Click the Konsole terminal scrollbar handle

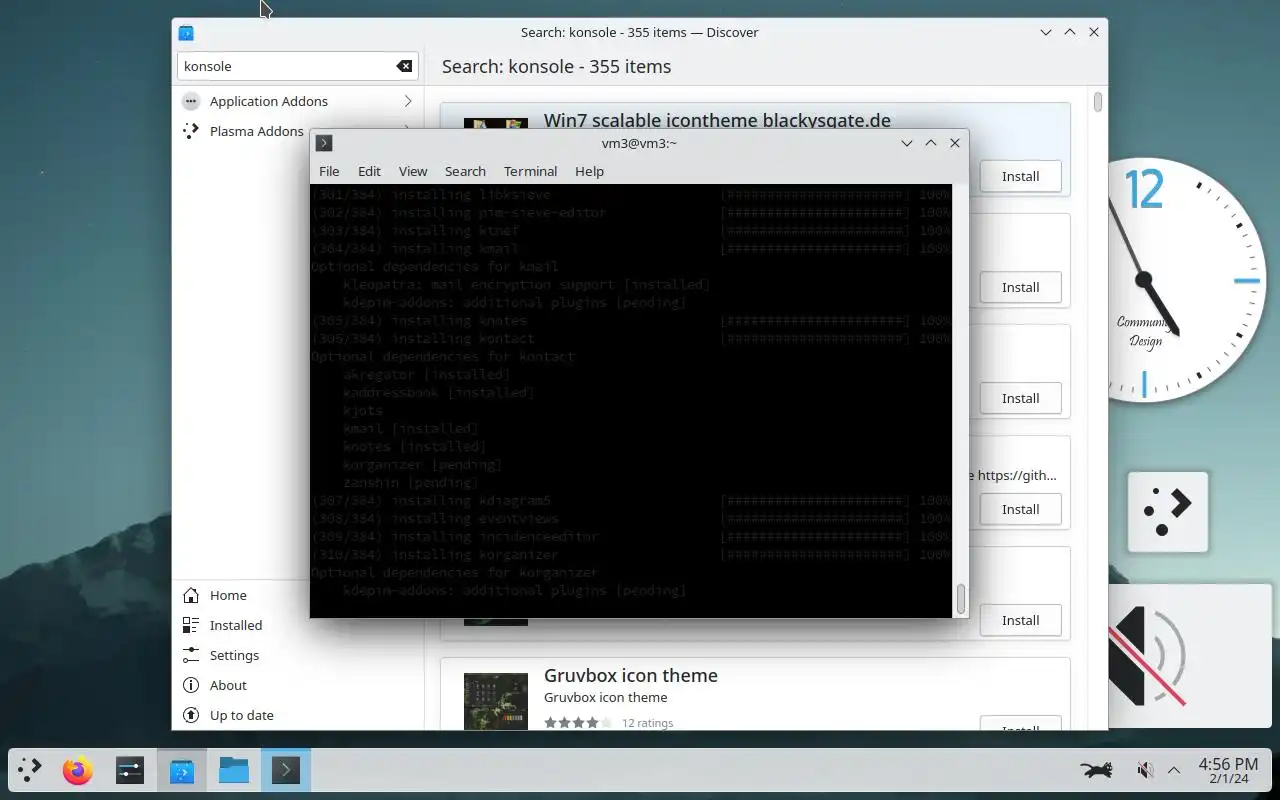(x=961, y=599)
